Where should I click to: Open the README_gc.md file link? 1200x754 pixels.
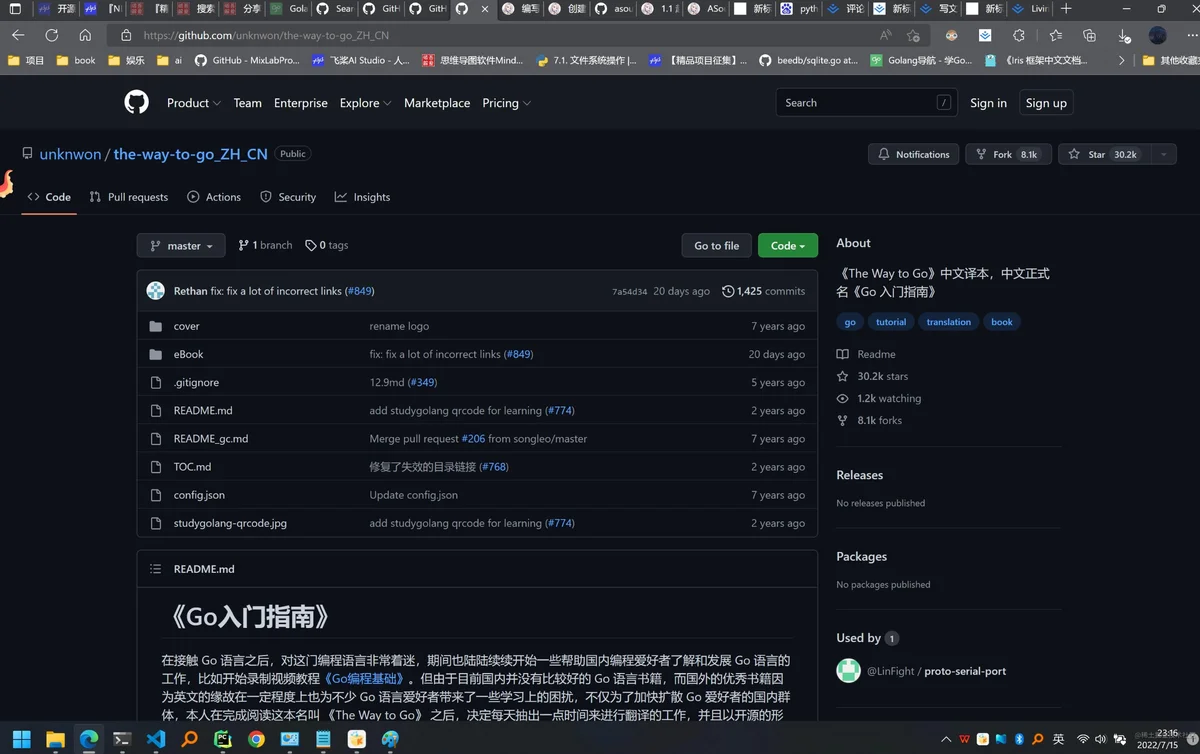click(211, 439)
